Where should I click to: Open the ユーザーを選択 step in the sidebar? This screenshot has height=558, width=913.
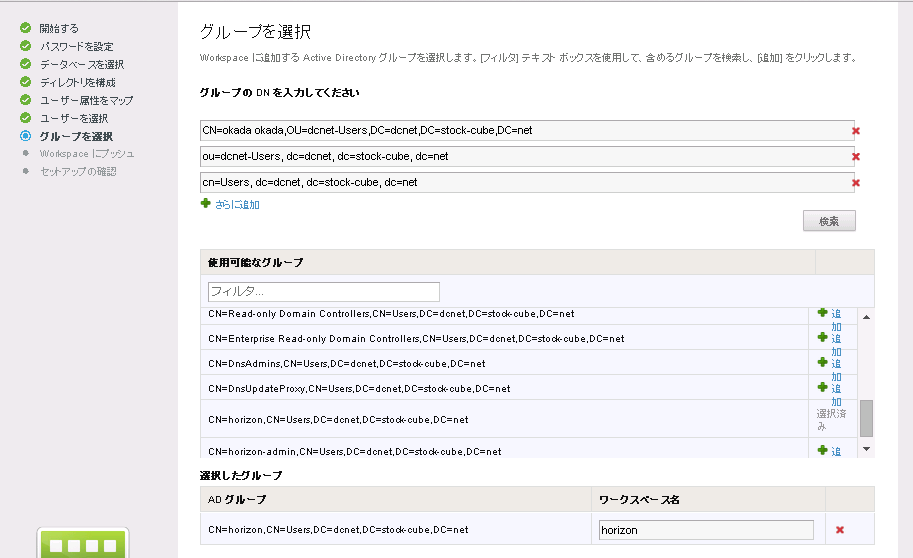(73, 118)
